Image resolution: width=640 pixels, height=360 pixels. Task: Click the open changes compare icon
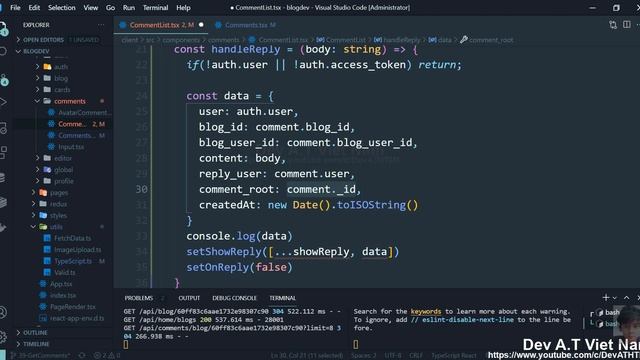pyautogui.click(x=613, y=25)
